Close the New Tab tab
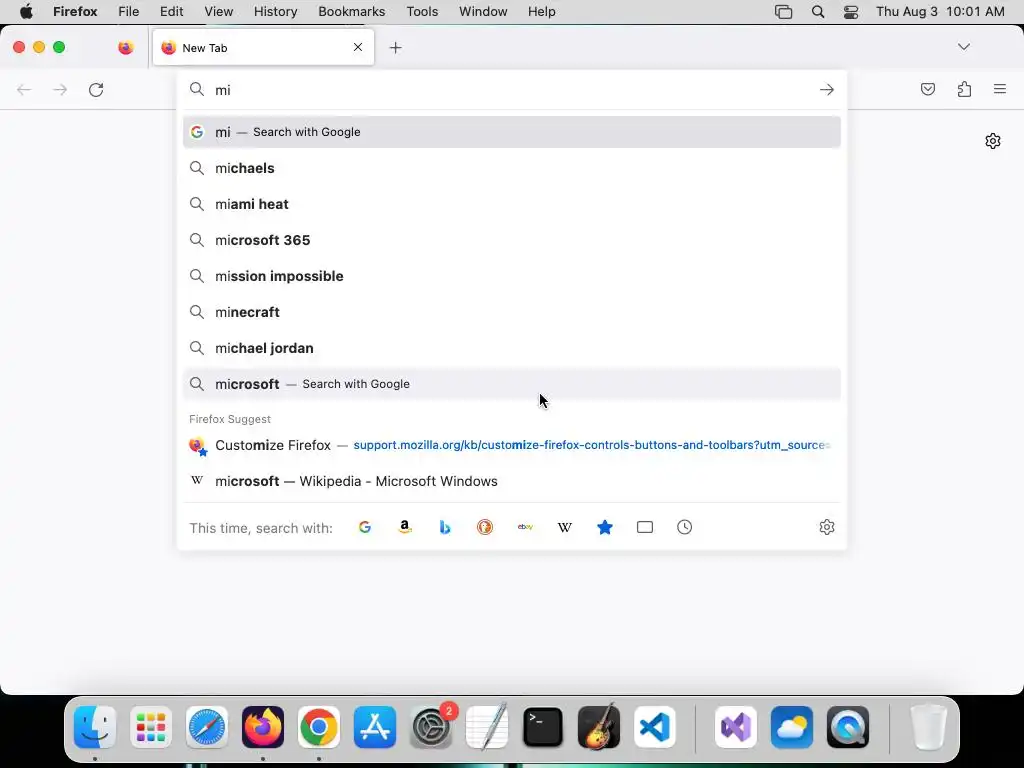Screen dimensions: 1024x768 [358, 47]
